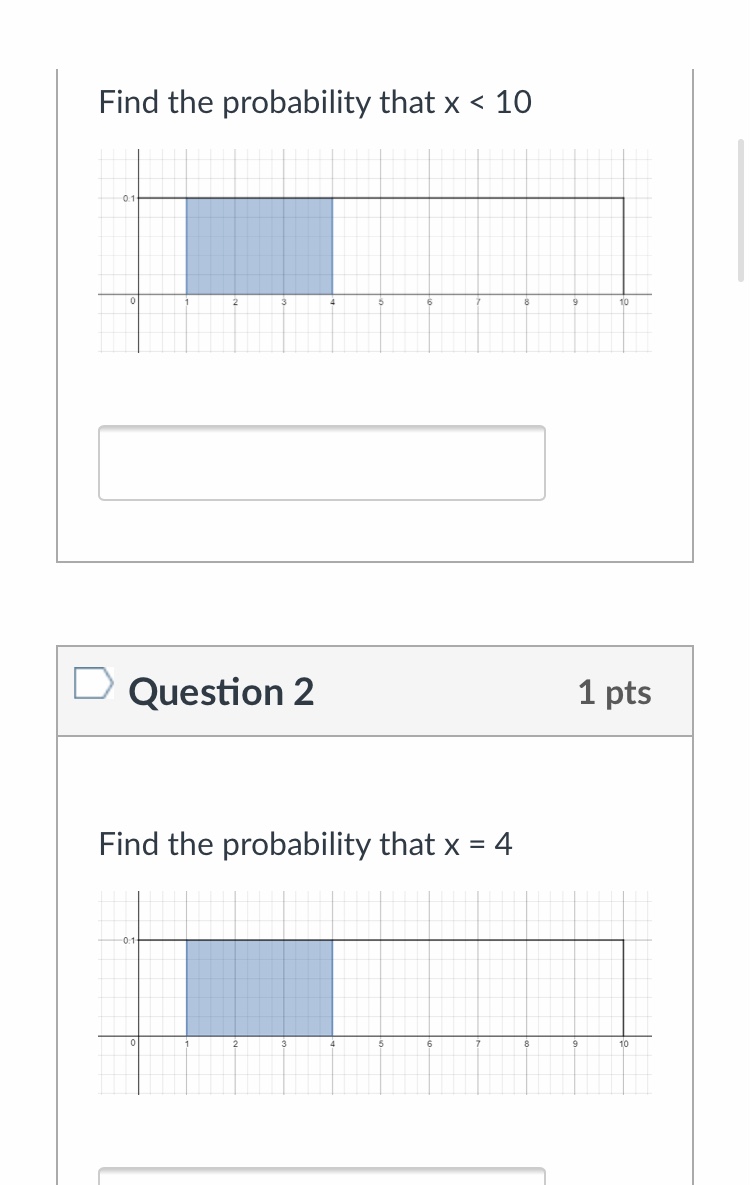Image resolution: width=750 pixels, height=1185 pixels.
Task: Focus the Question 2 answer field at bottom
Action: 321,1175
